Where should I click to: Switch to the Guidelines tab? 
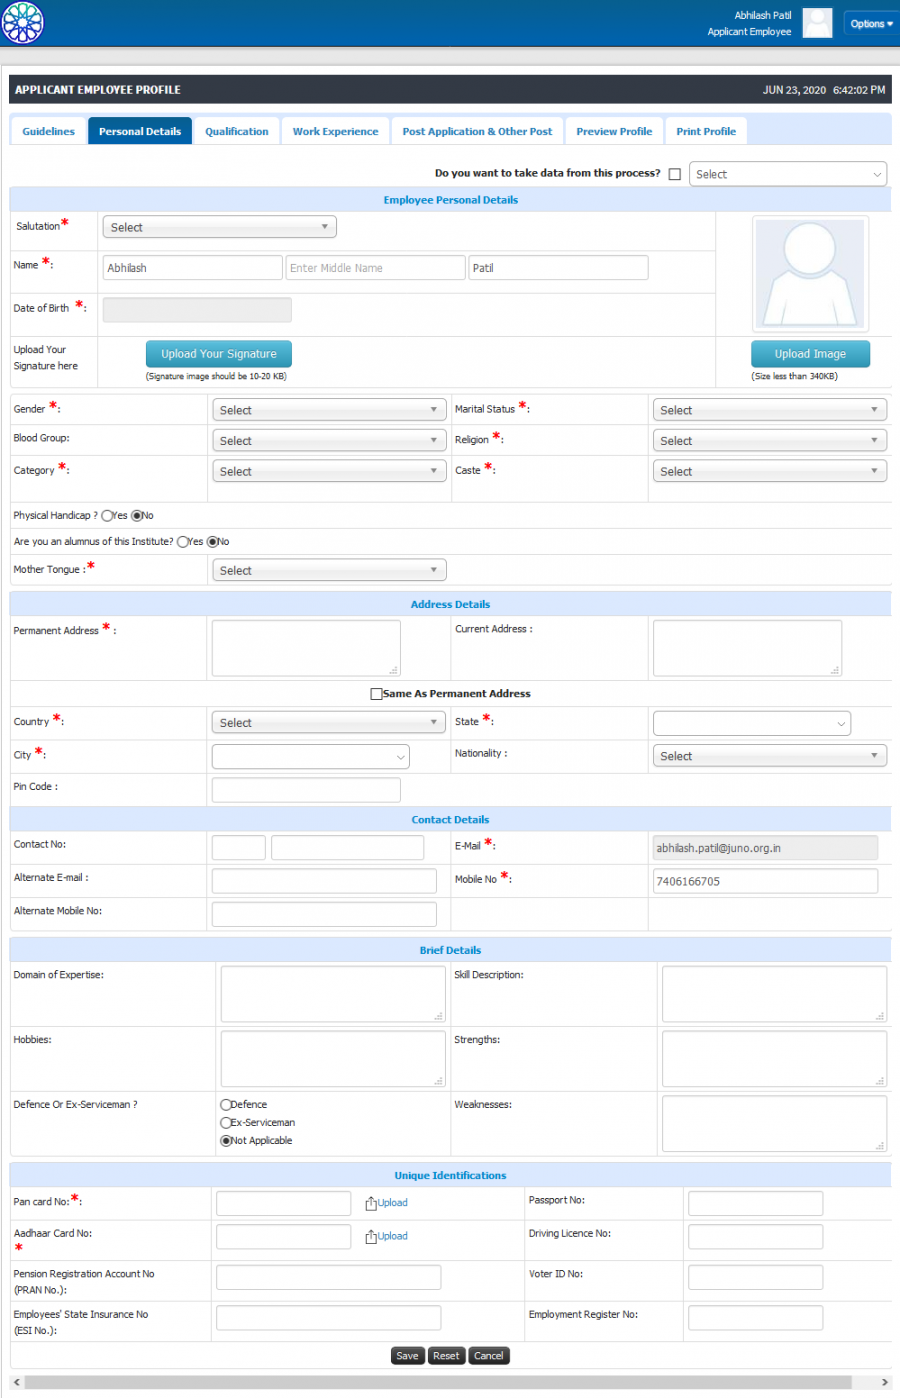point(49,131)
